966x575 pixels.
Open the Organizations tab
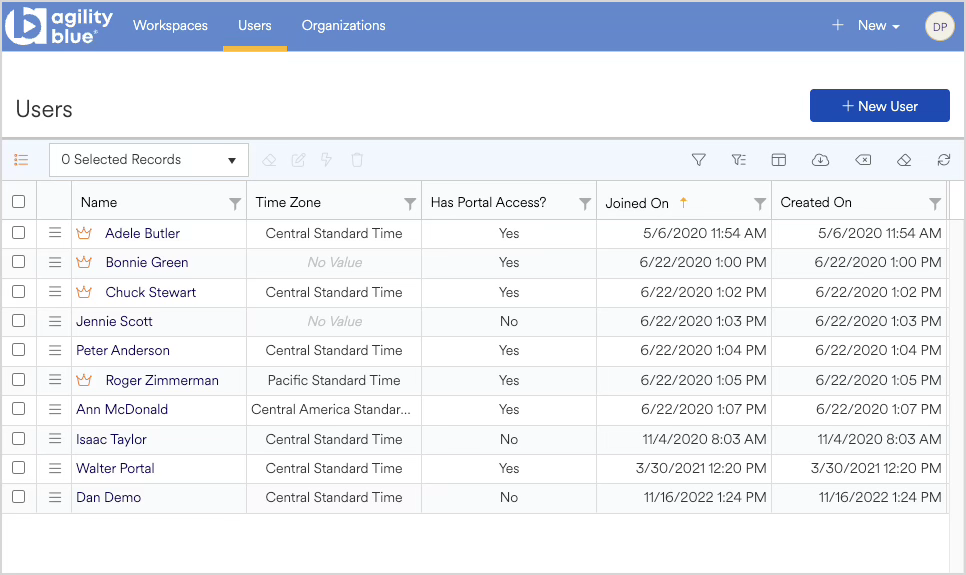pos(343,25)
